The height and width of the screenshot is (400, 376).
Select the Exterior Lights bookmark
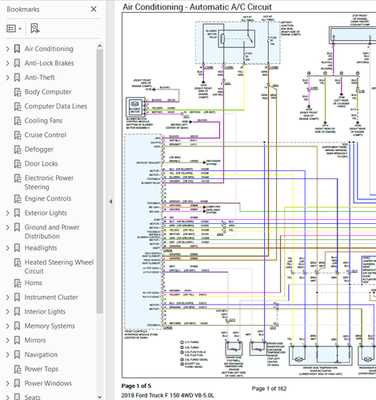pos(46,213)
